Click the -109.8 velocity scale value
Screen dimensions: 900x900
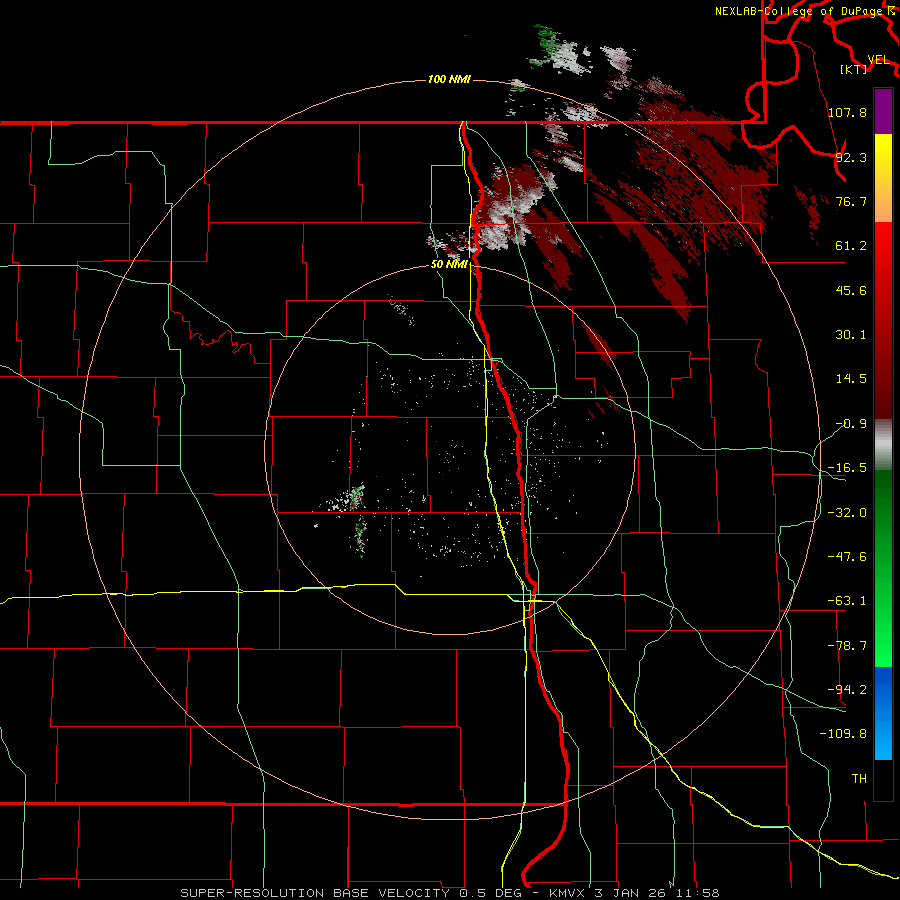[x=843, y=734]
